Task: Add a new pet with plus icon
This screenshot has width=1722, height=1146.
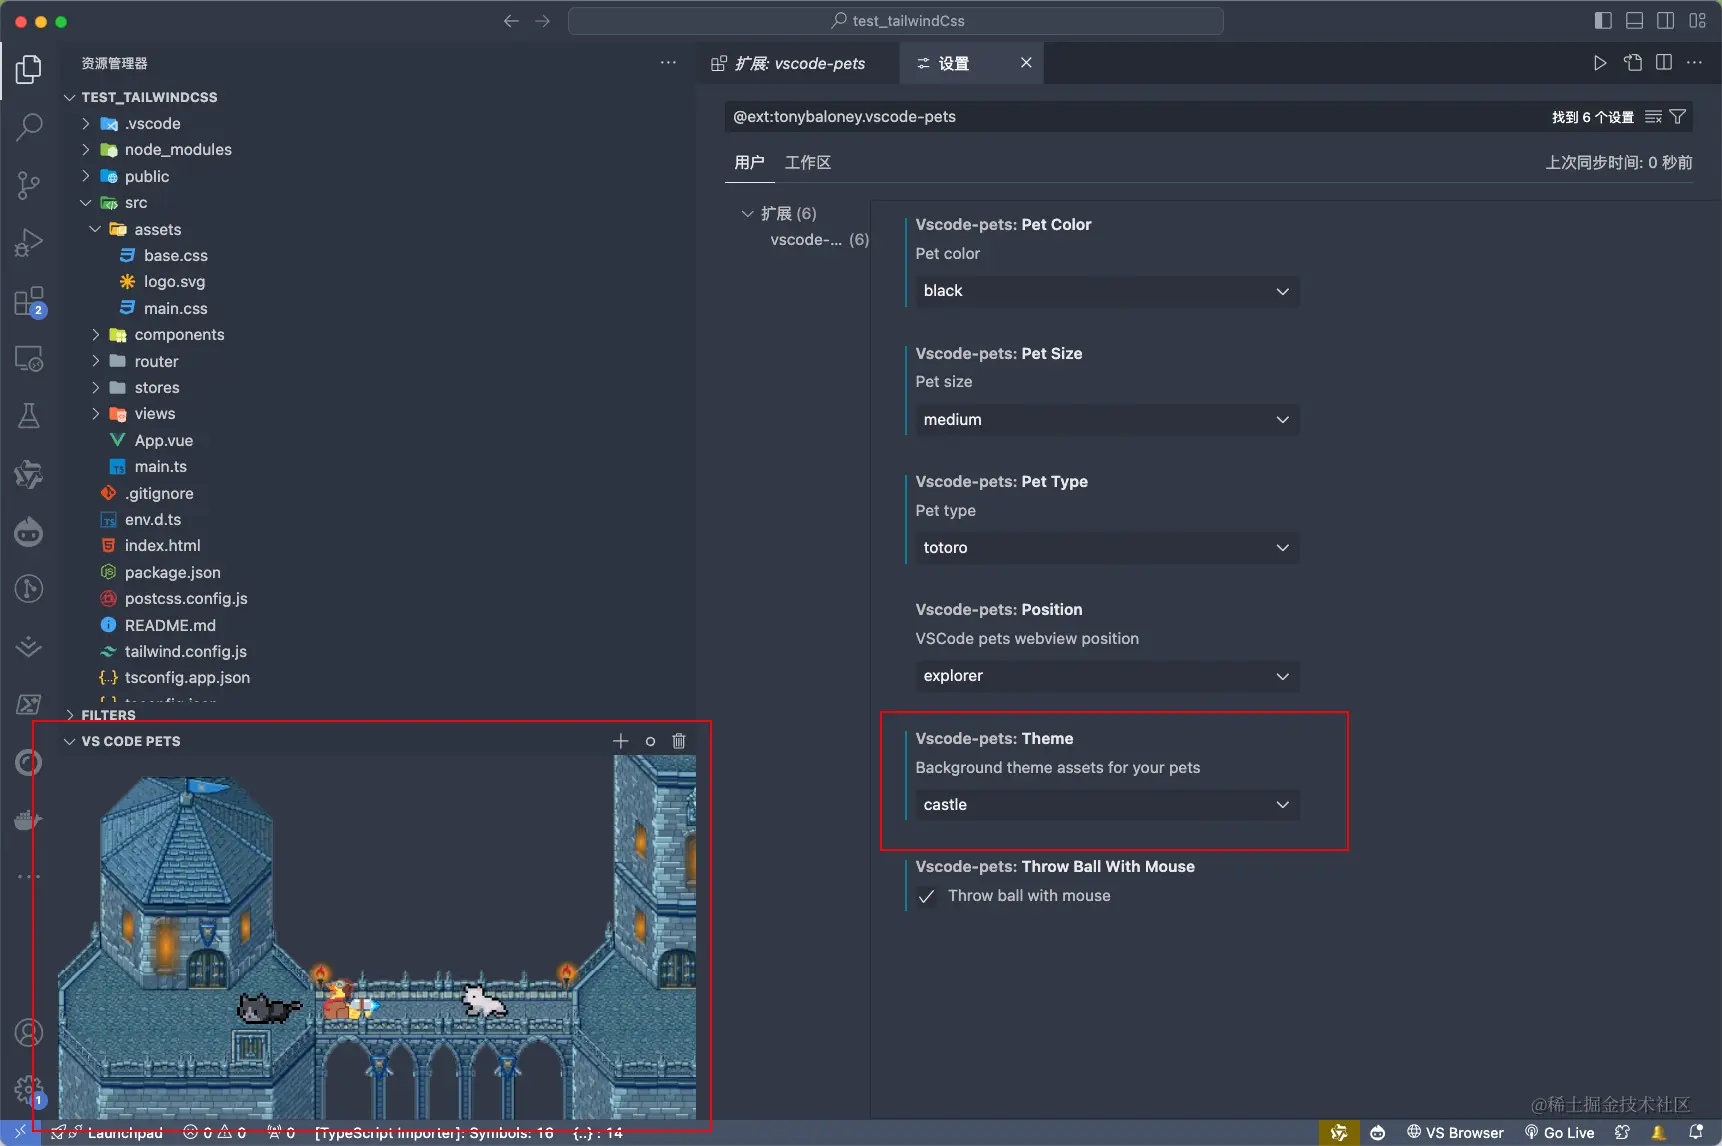Action: [x=620, y=741]
